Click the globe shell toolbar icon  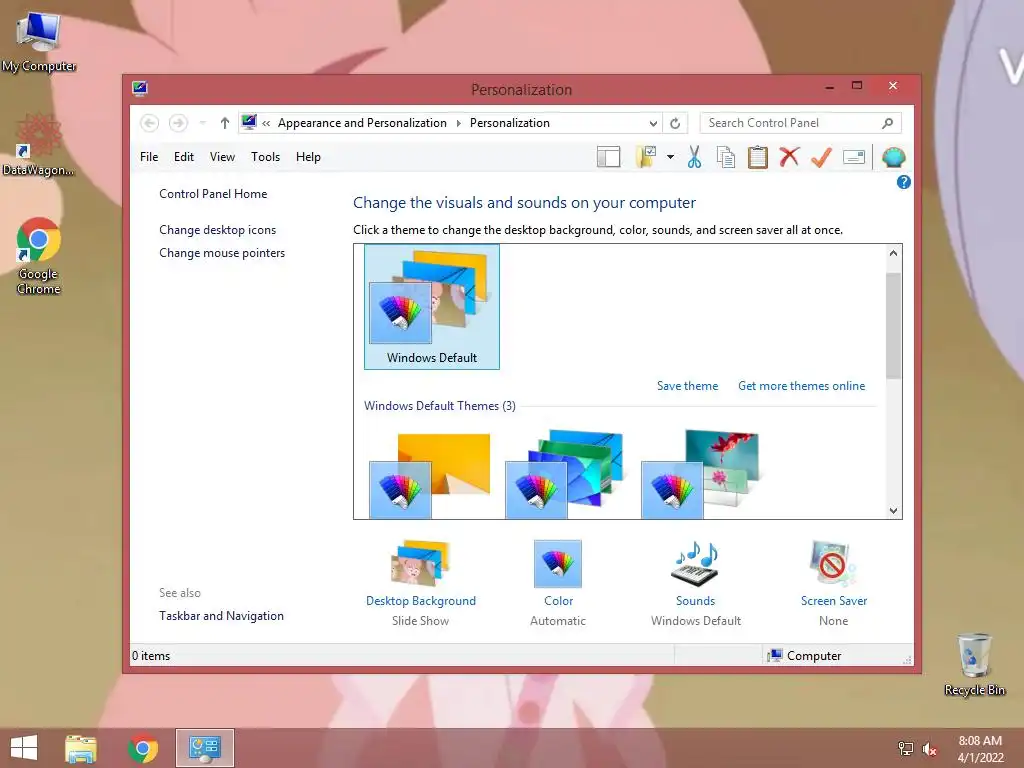pyautogui.click(x=893, y=157)
